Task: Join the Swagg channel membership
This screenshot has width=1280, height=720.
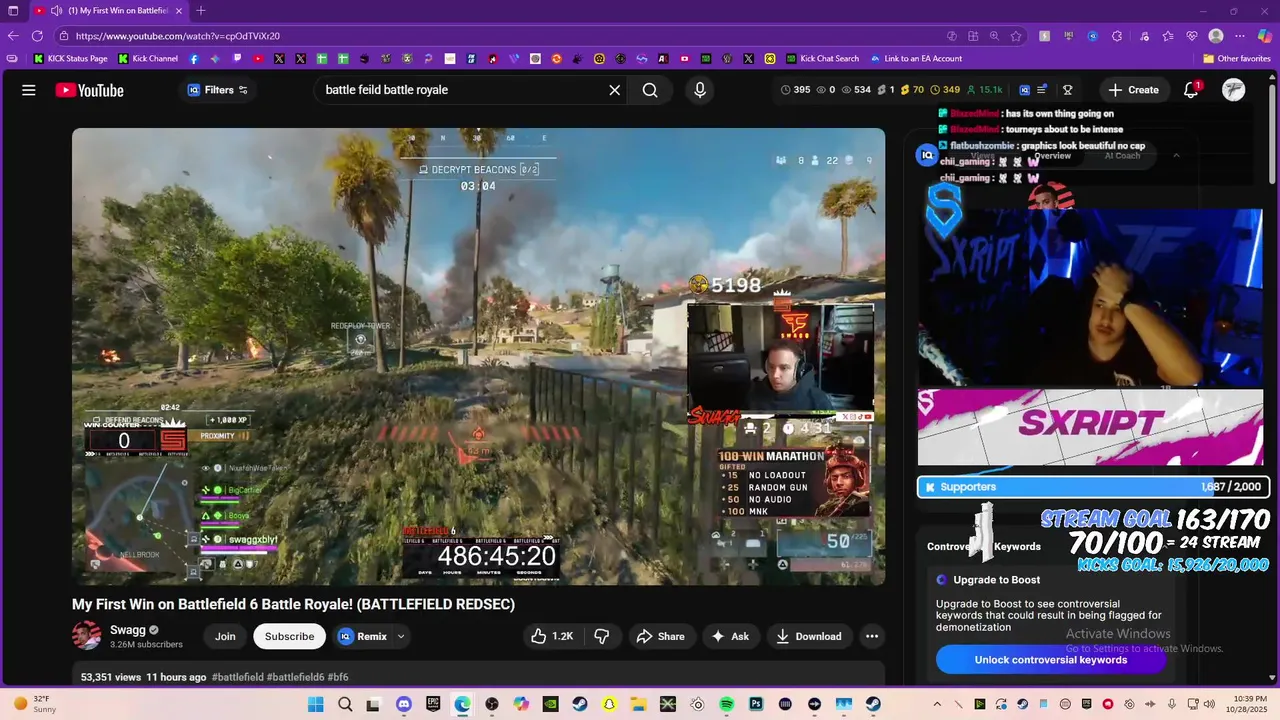Action: pos(225,636)
